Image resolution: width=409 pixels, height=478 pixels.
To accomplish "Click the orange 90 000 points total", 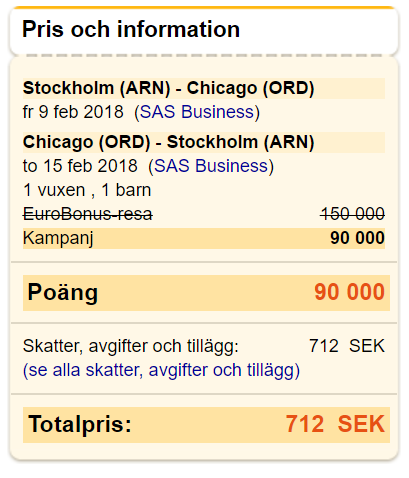I will [x=350, y=292].
